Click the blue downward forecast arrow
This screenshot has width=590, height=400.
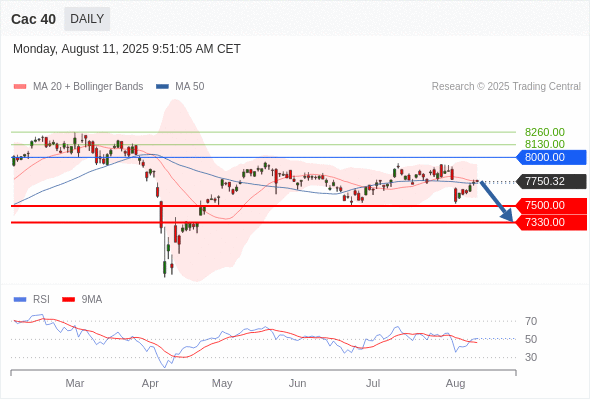coord(496,201)
